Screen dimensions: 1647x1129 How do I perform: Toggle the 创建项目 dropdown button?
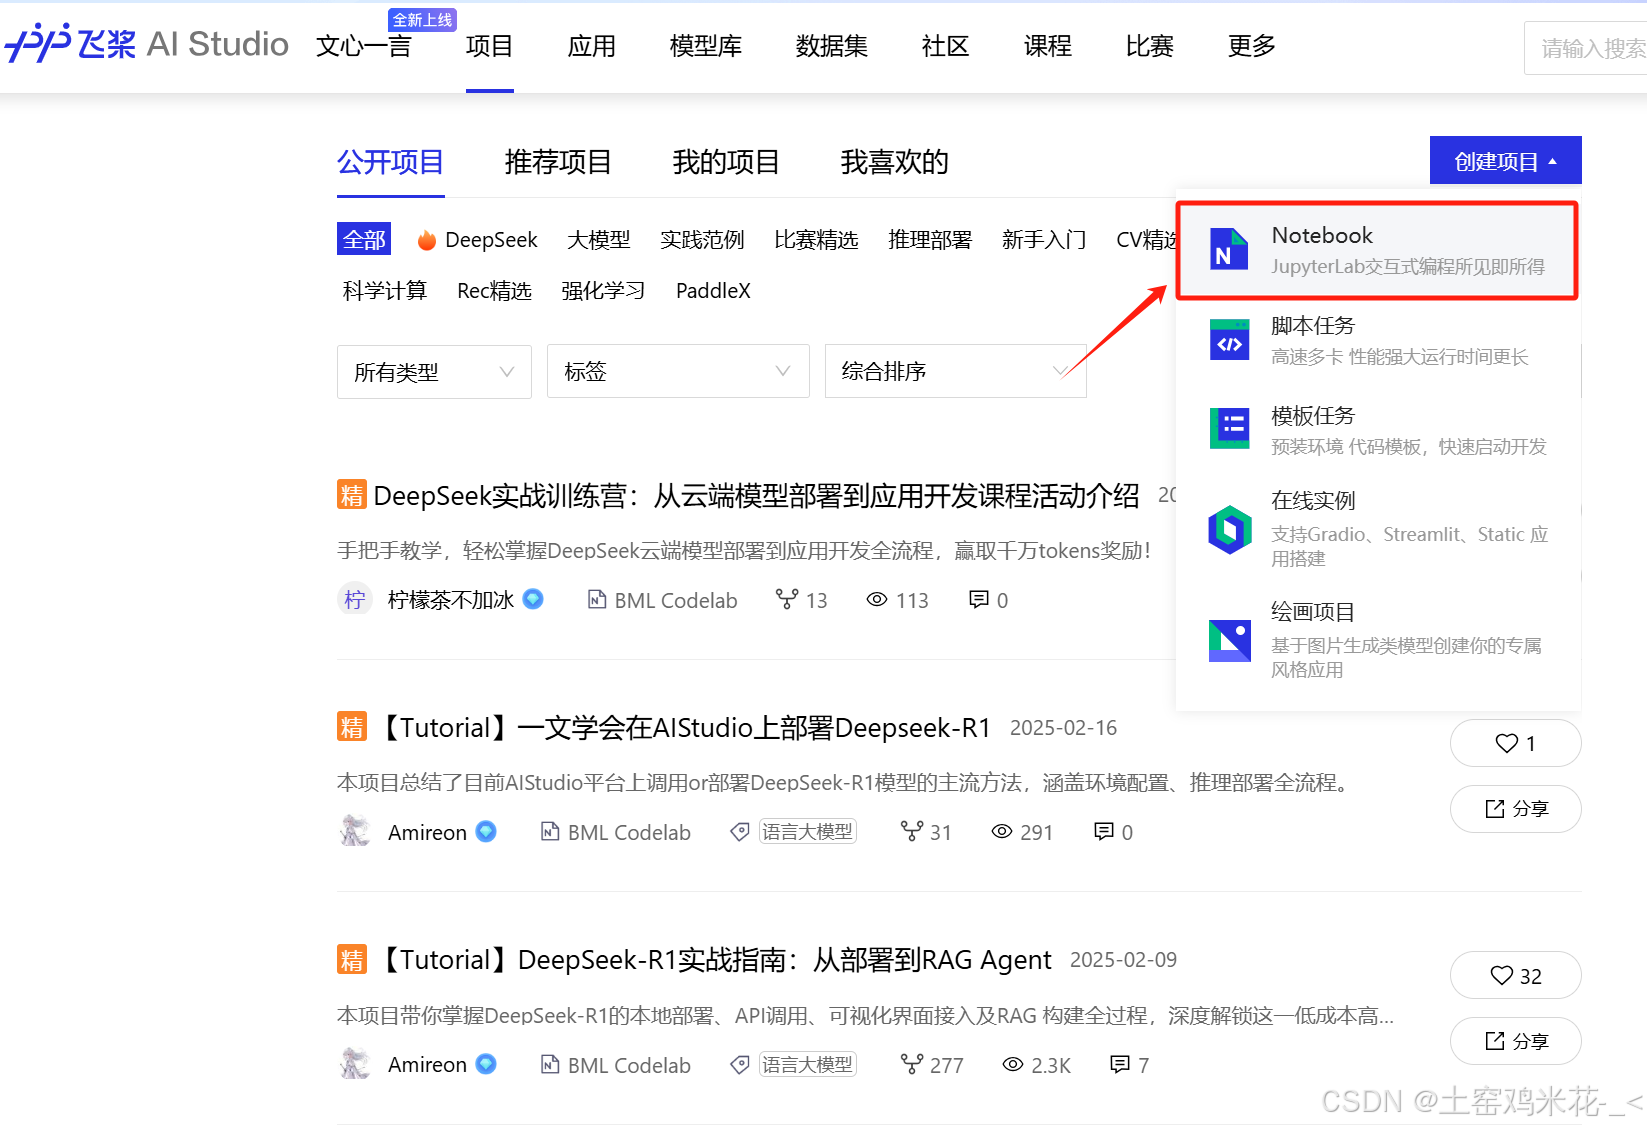pos(1505,161)
